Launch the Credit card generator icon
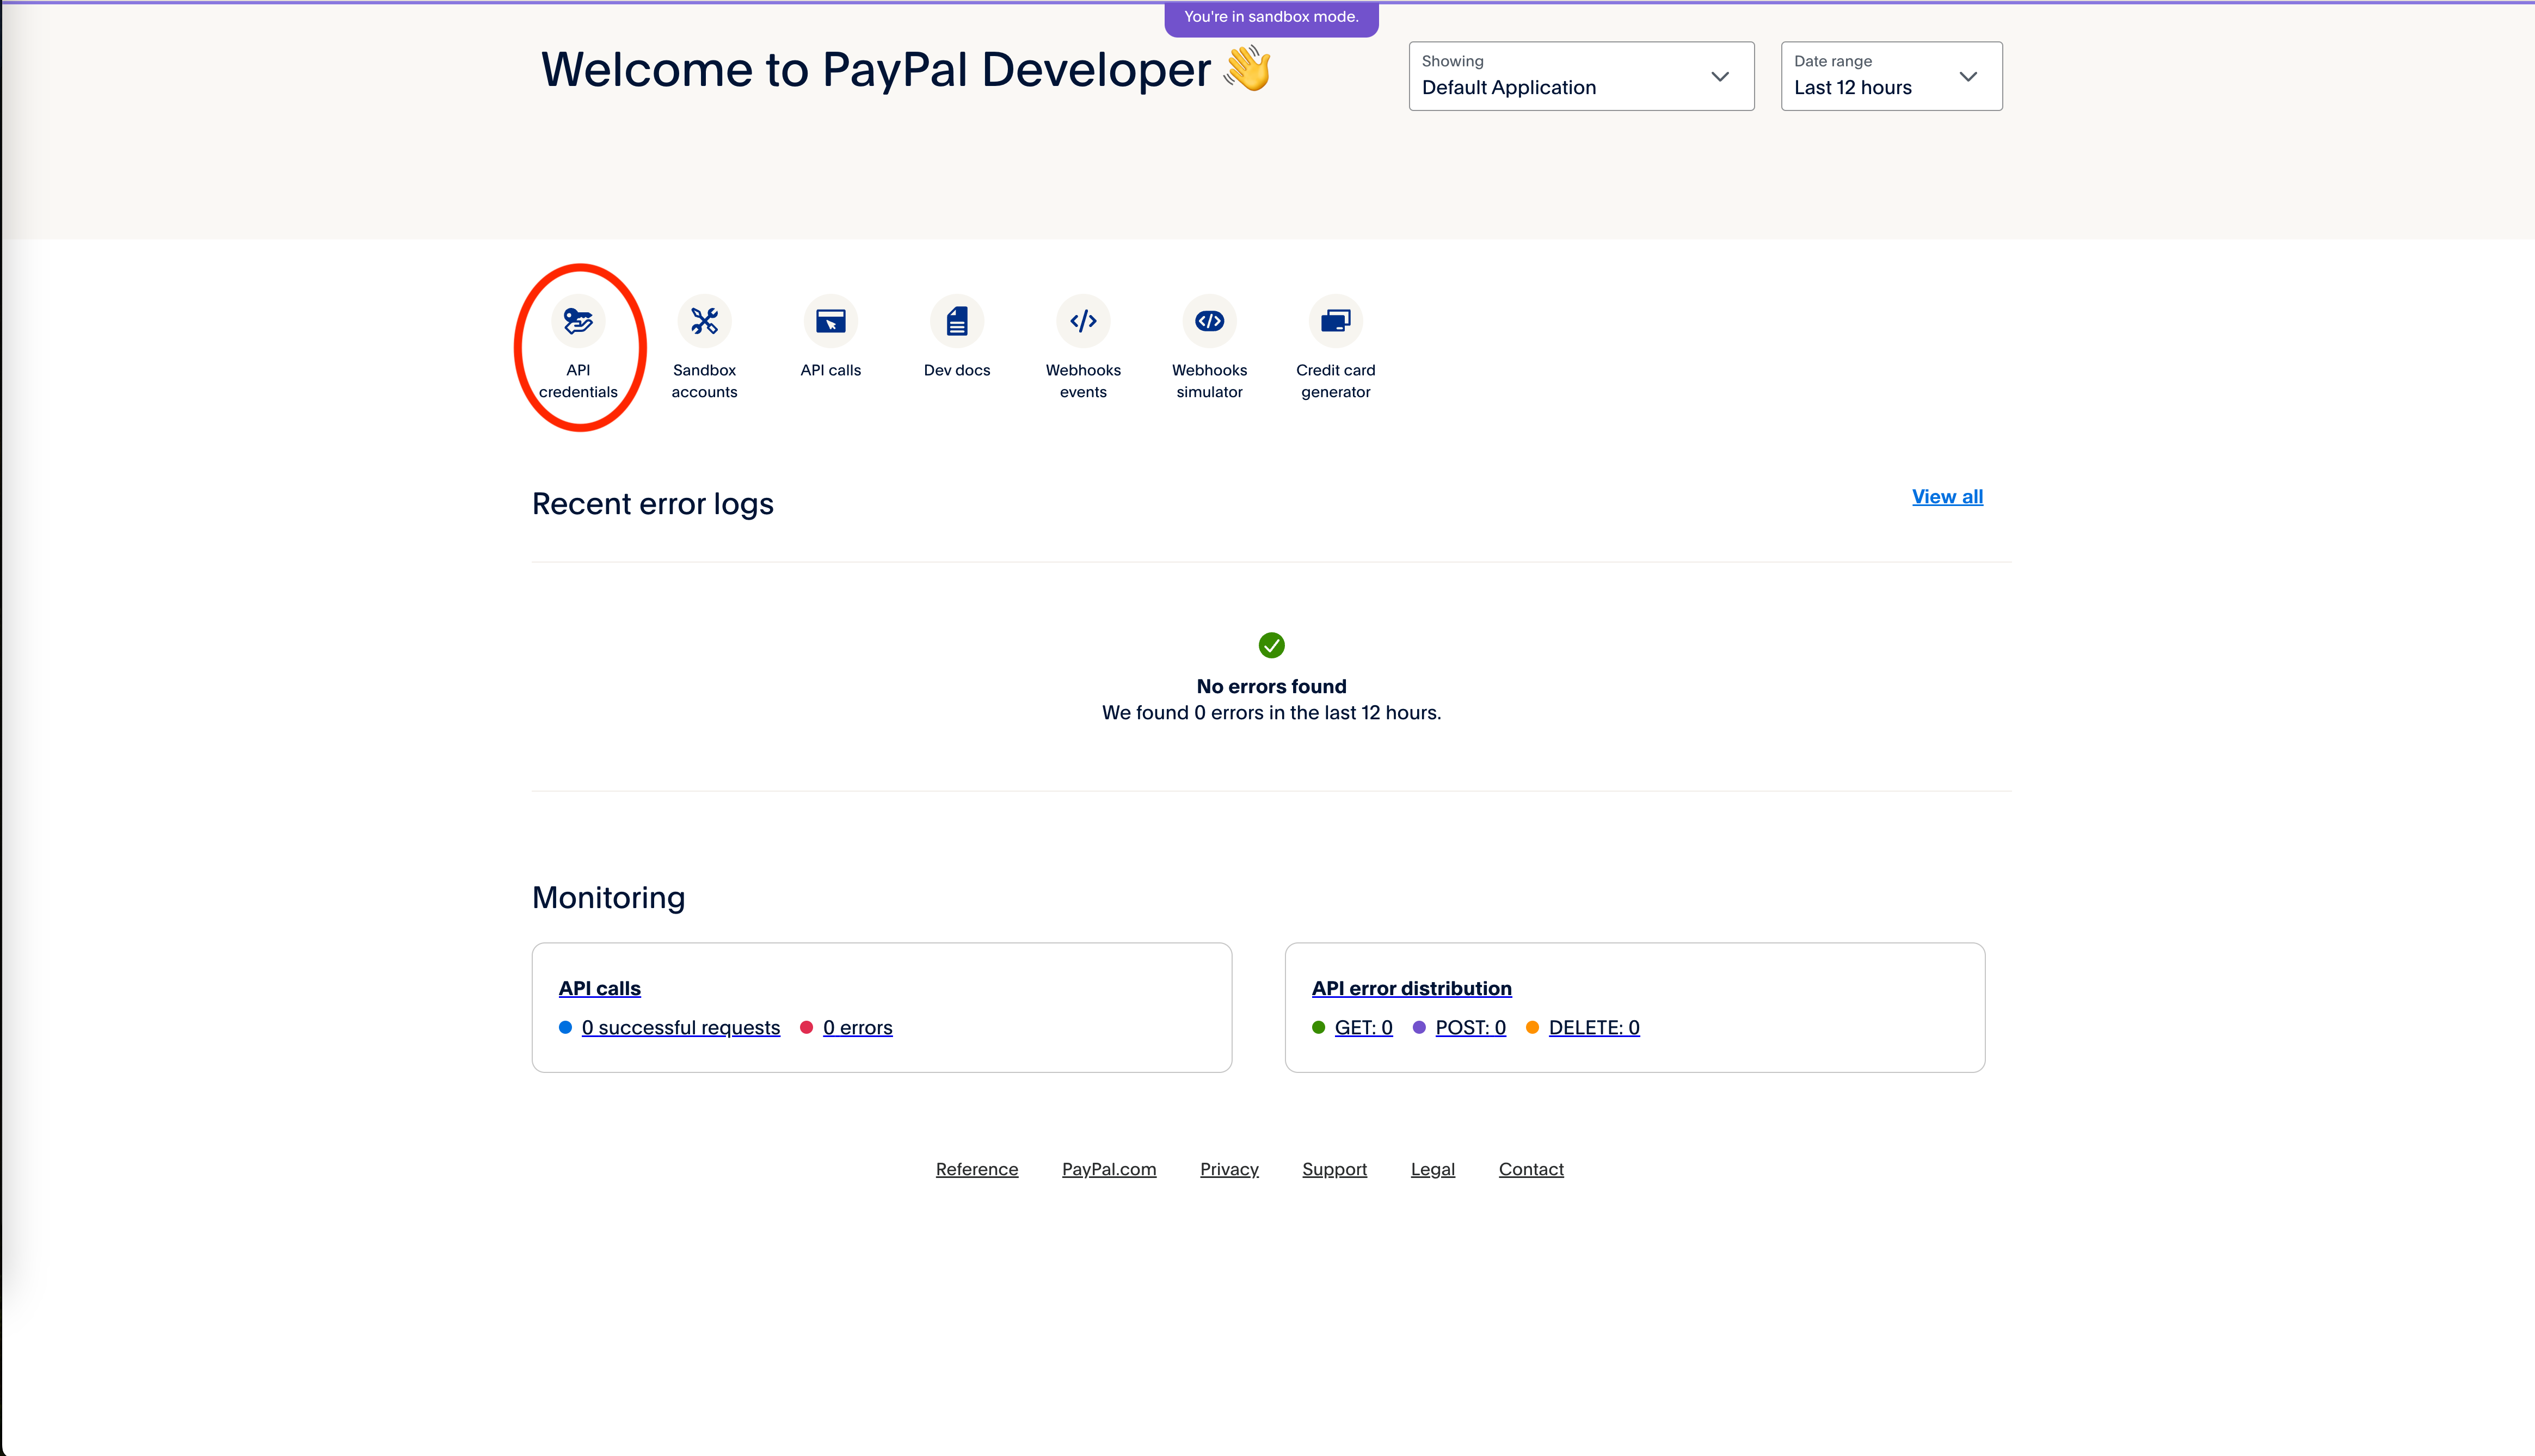Screen dimensions: 2535x1456 tap(1335, 321)
